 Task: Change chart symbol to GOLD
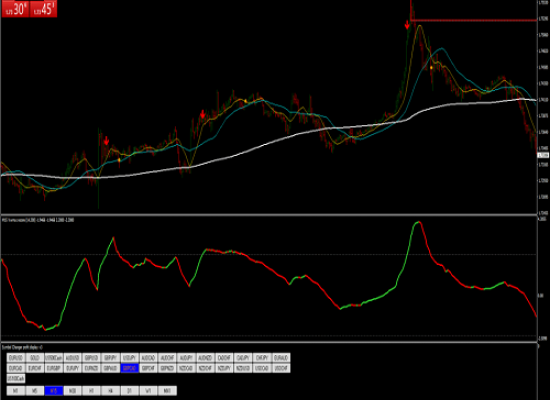pos(35,358)
